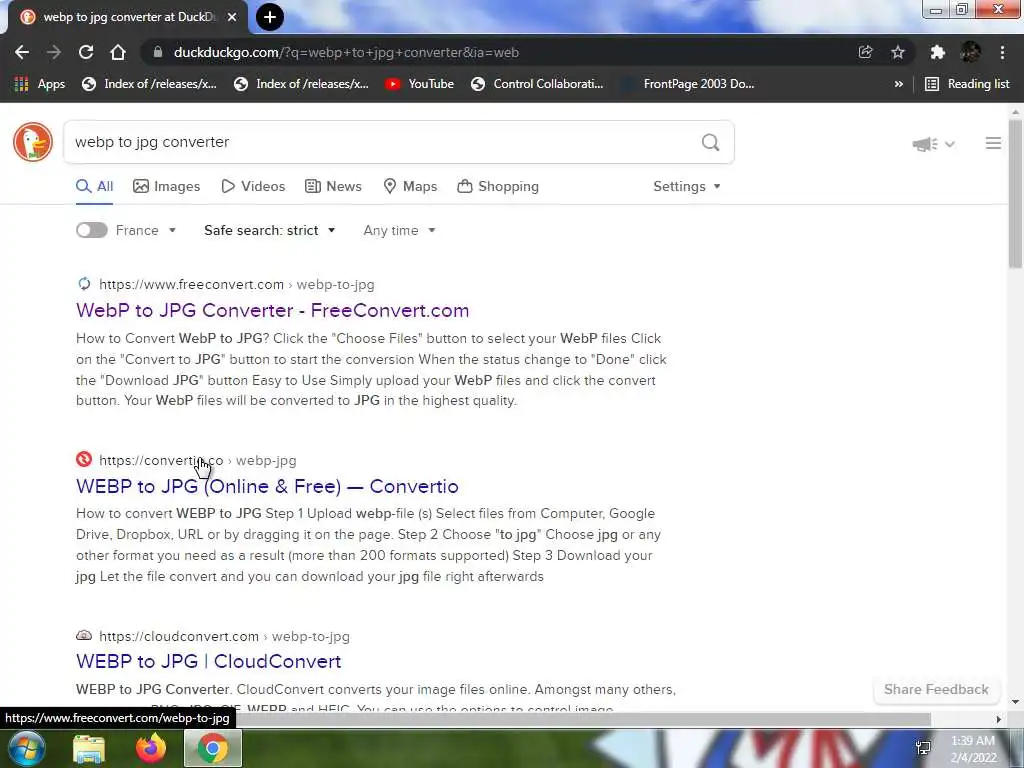Open a new tab with plus button

(x=270, y=17)
